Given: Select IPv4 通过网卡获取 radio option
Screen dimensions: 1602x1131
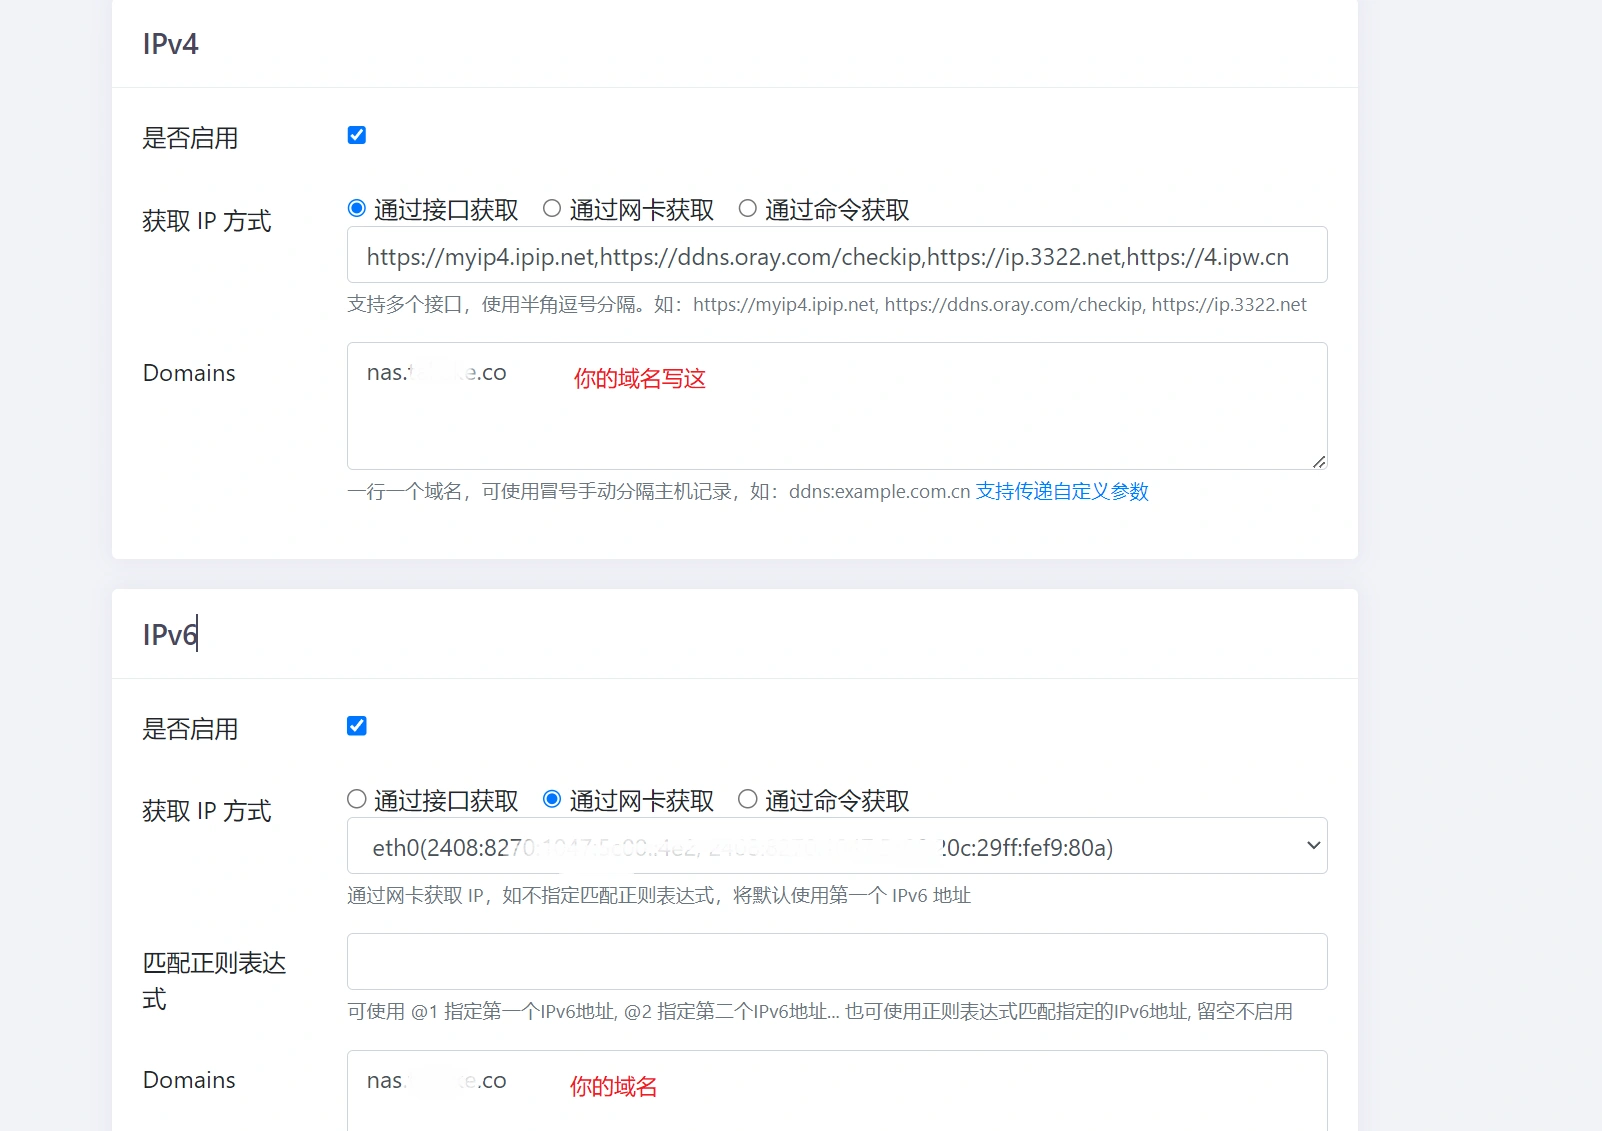Looking at the screenshot, I should coord(552,208).
